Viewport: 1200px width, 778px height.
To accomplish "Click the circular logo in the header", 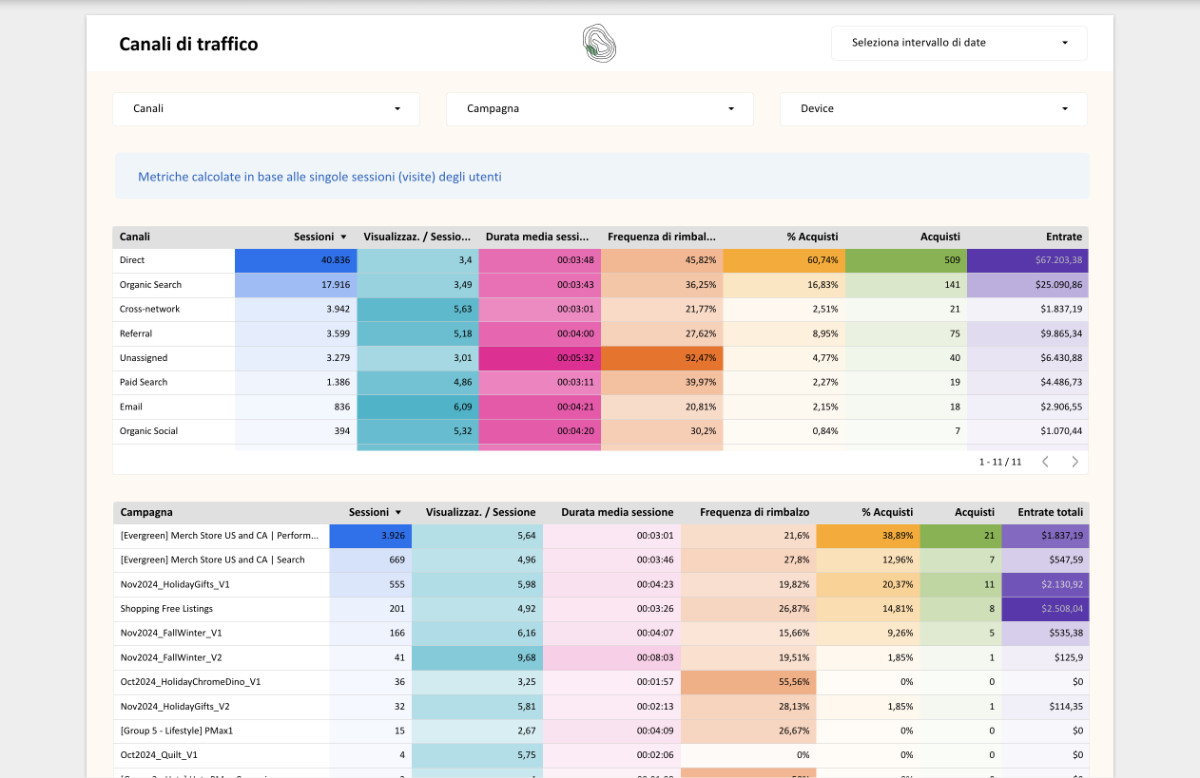I will tap(599, 44).
